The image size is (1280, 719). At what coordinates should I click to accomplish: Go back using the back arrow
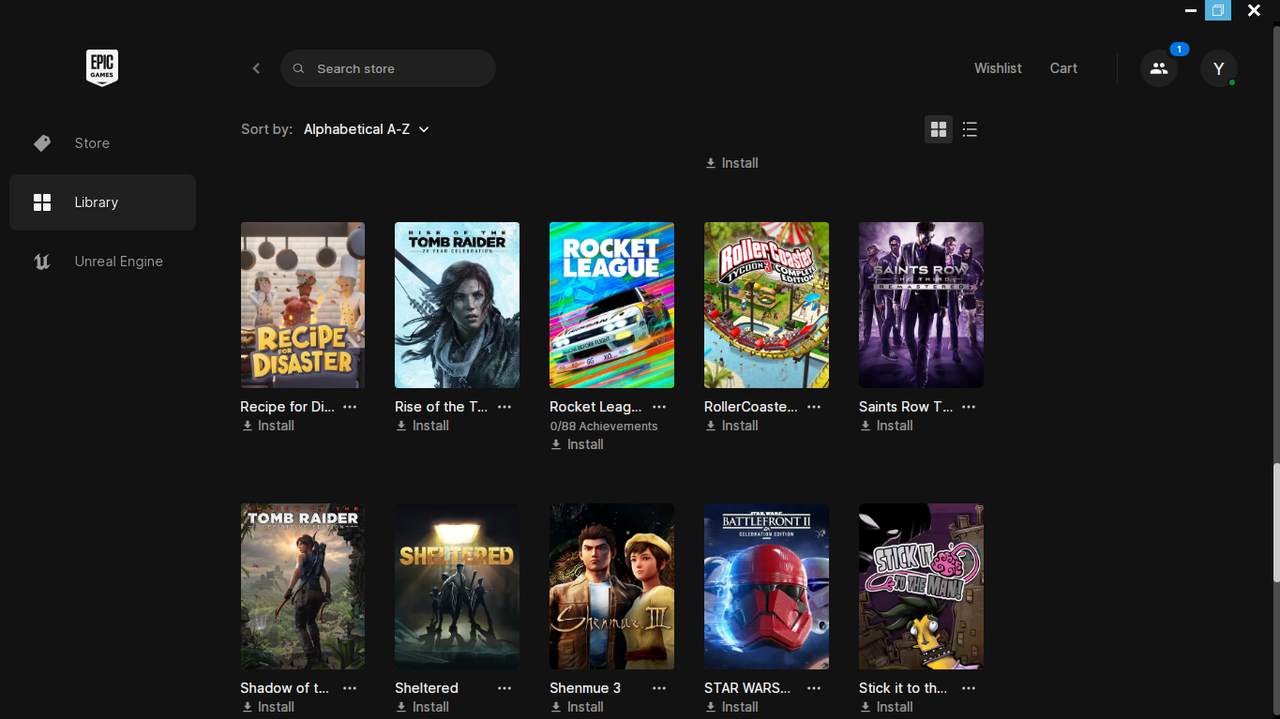pyautogui.click(x=256, y=68)
